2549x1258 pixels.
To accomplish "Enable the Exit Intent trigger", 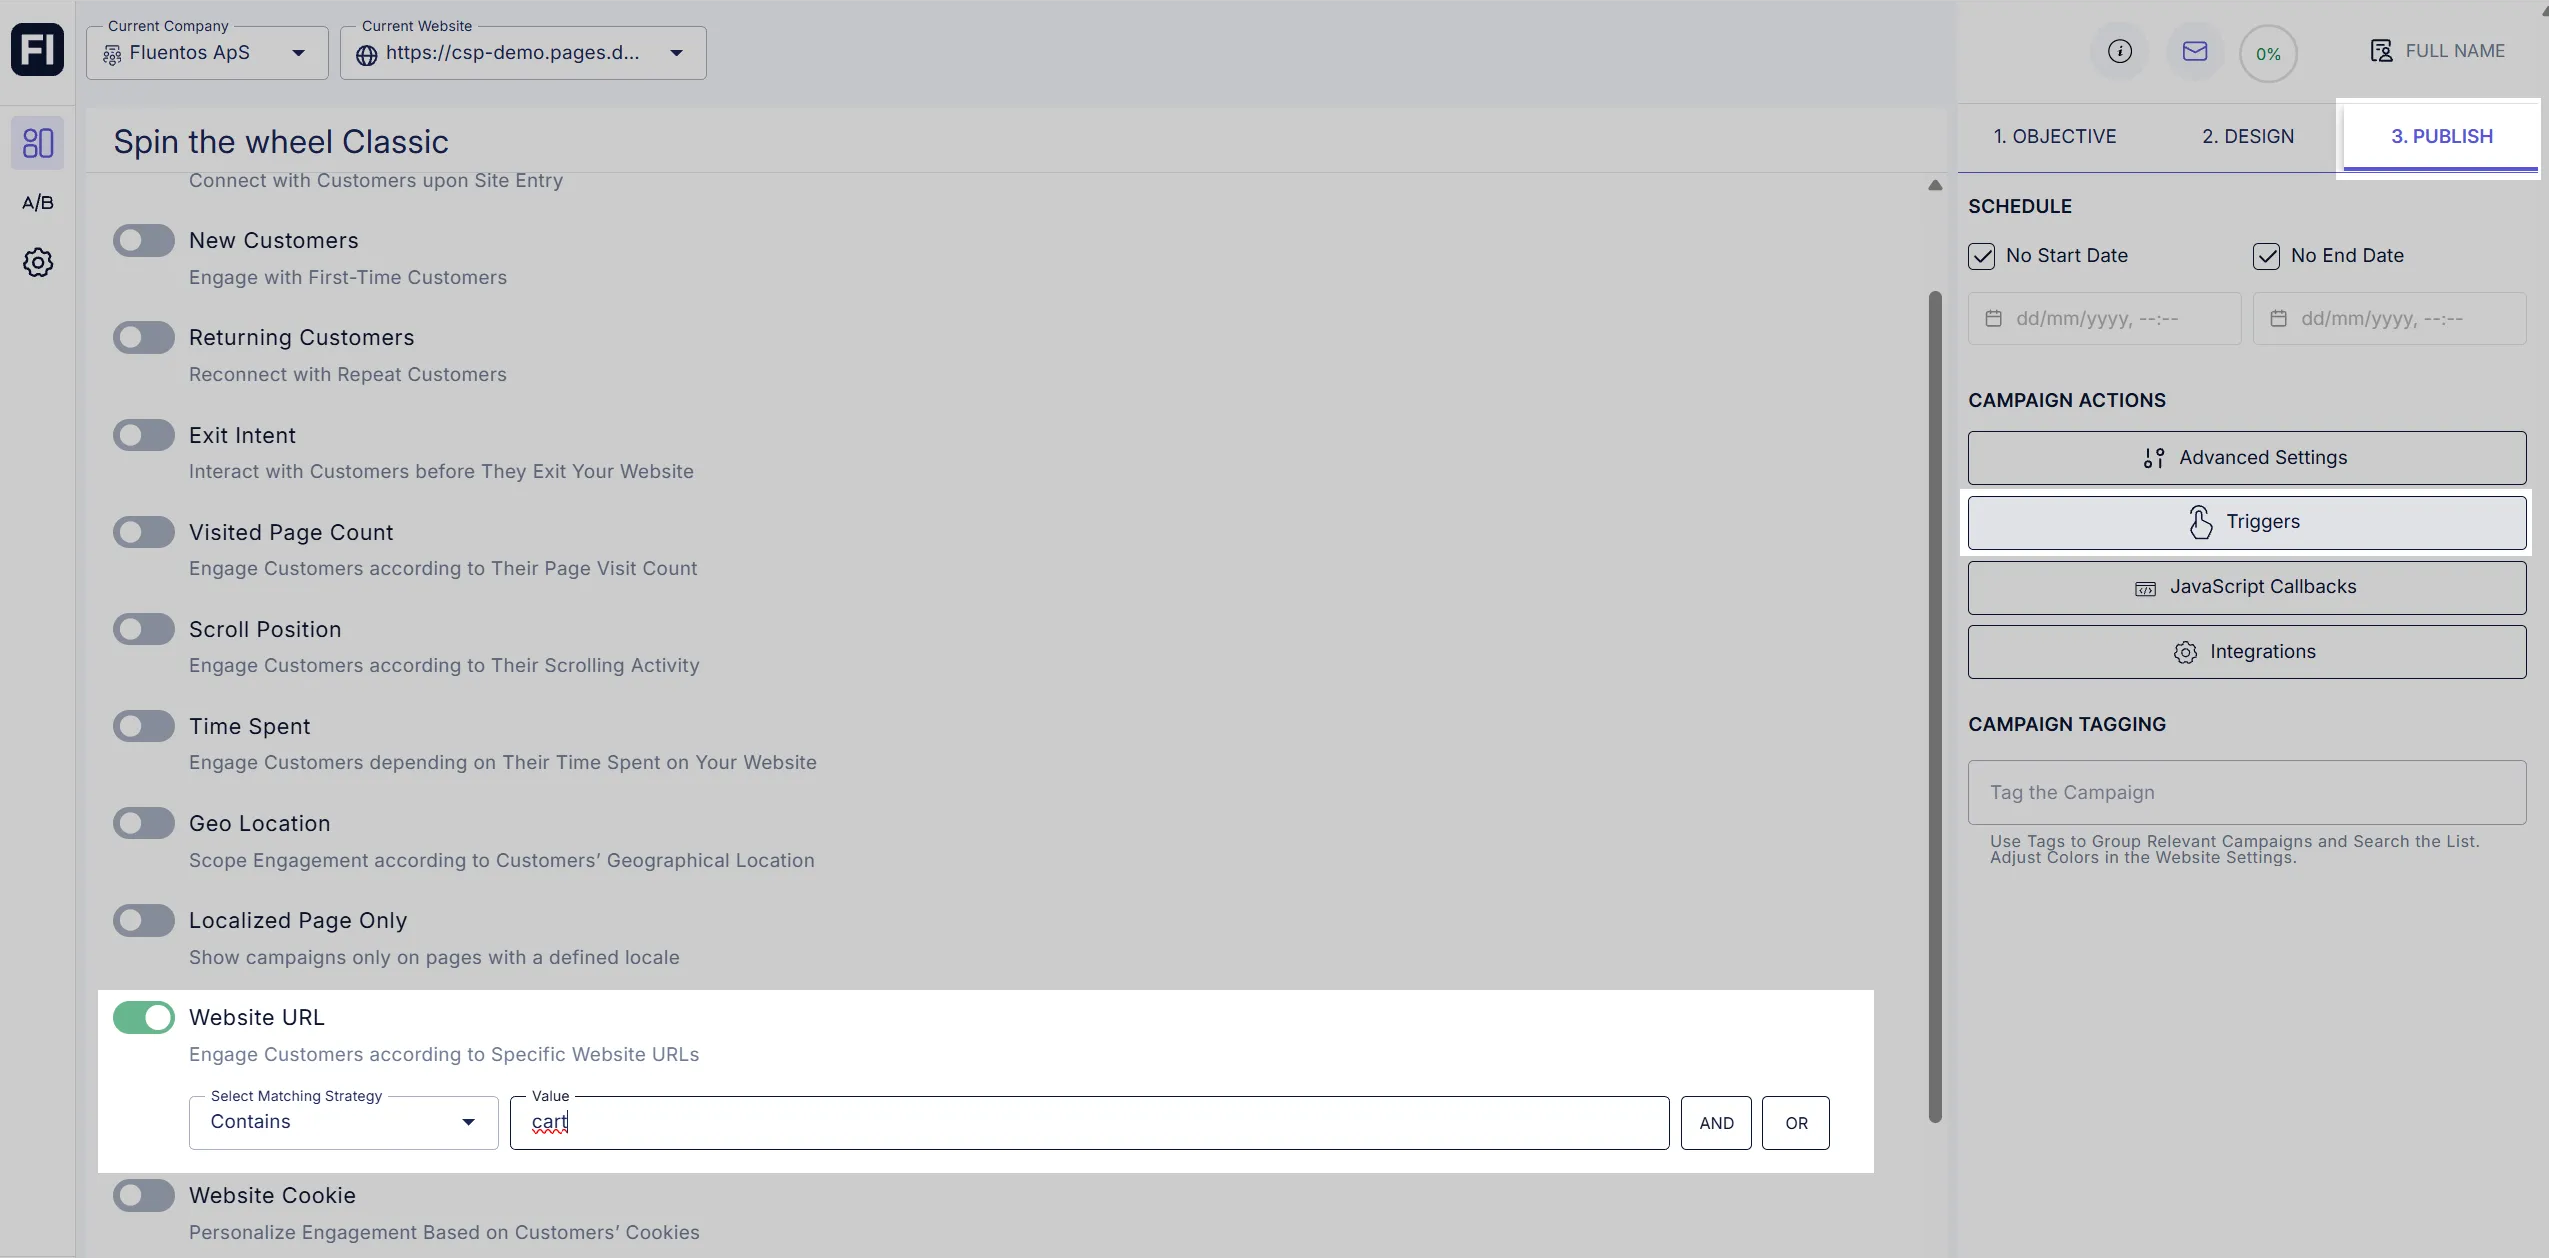I will tap(143, 434).
